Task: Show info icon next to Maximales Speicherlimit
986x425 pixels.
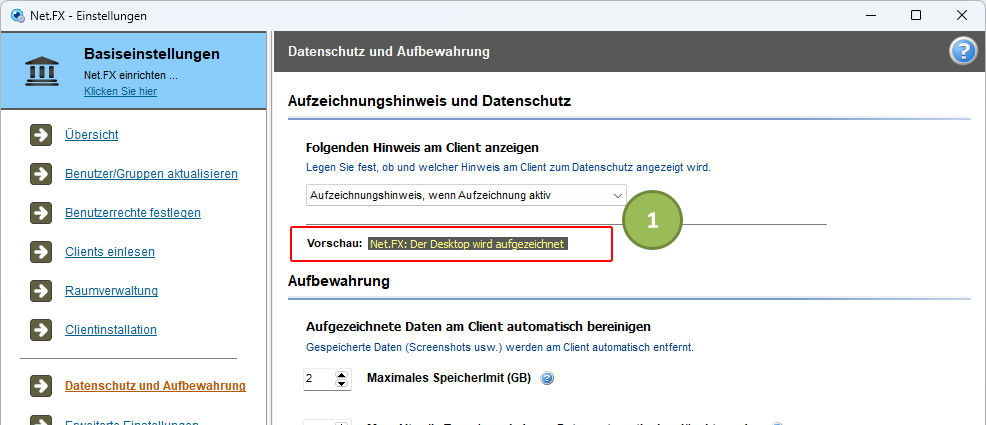Action: coord(547,378)
